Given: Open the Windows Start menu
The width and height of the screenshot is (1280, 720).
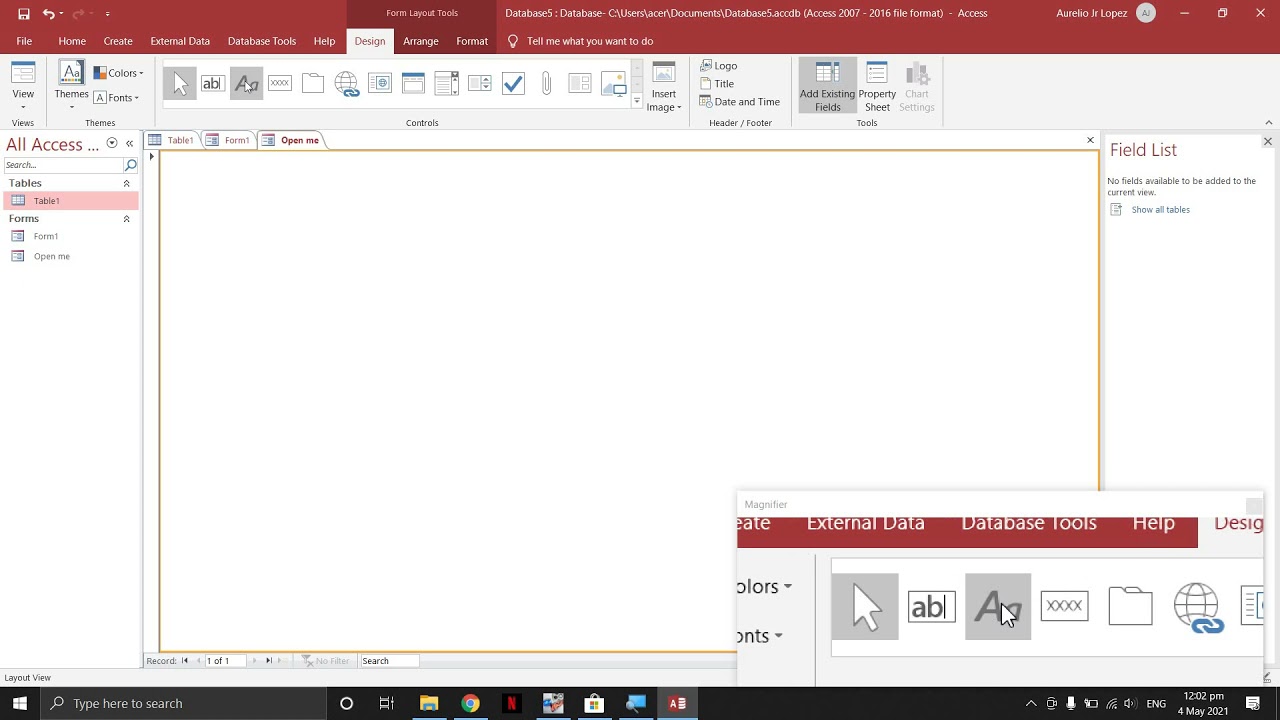Looking at the screenshot, I should [x=20, y=703].
